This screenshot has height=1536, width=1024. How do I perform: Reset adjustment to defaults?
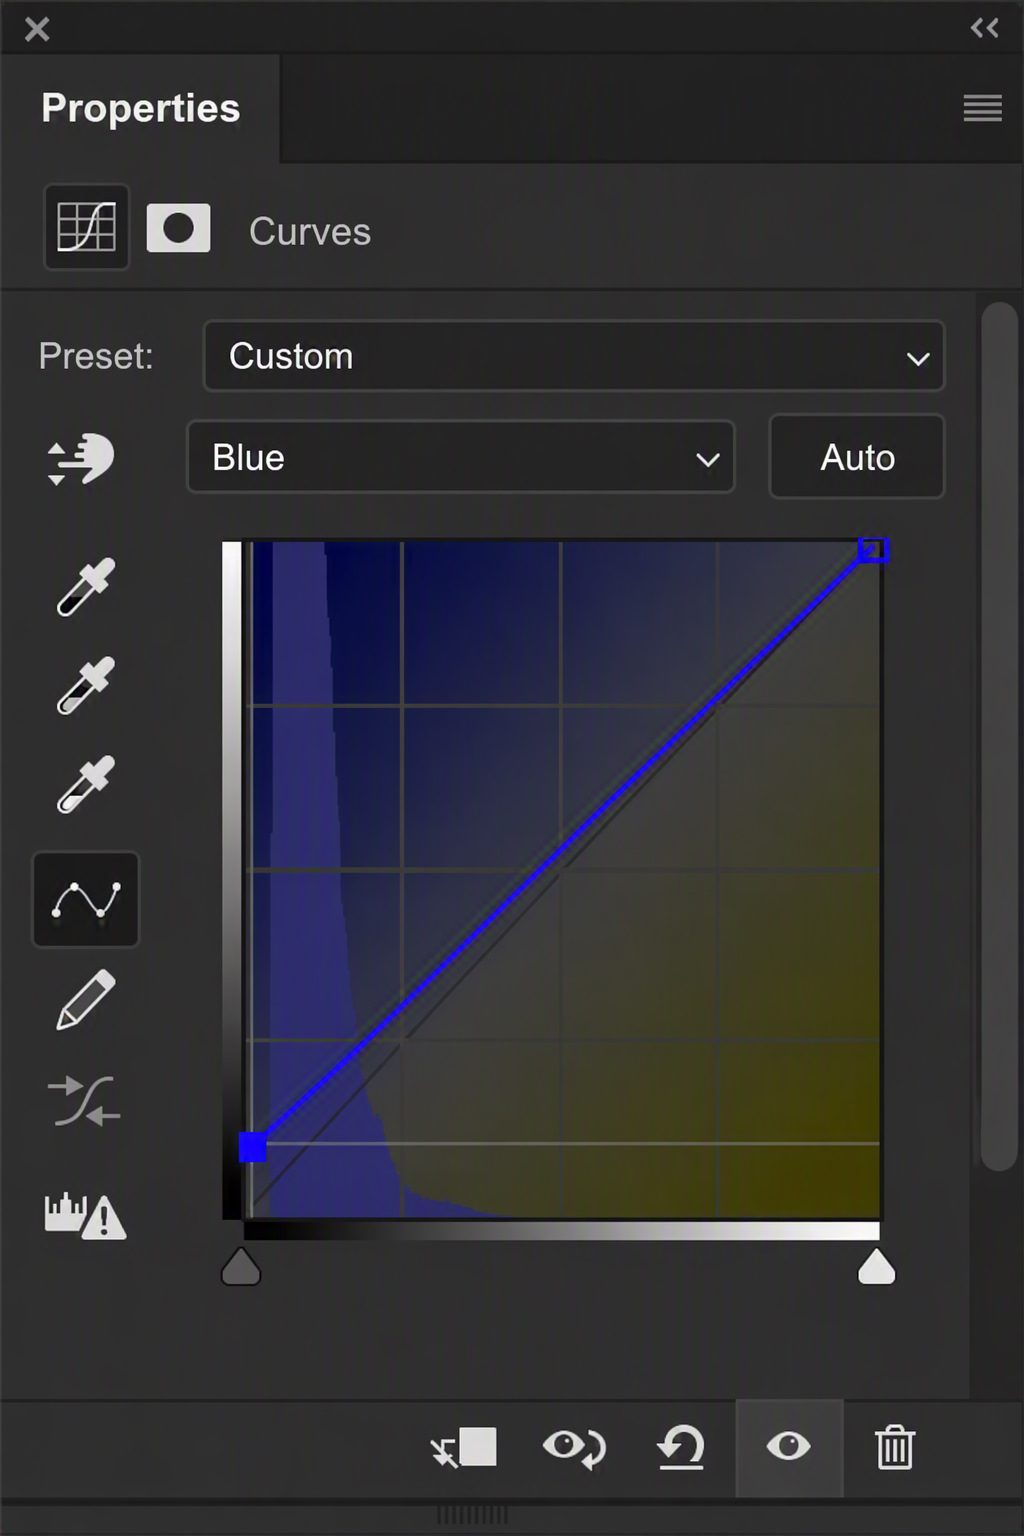click(681, 1447)
